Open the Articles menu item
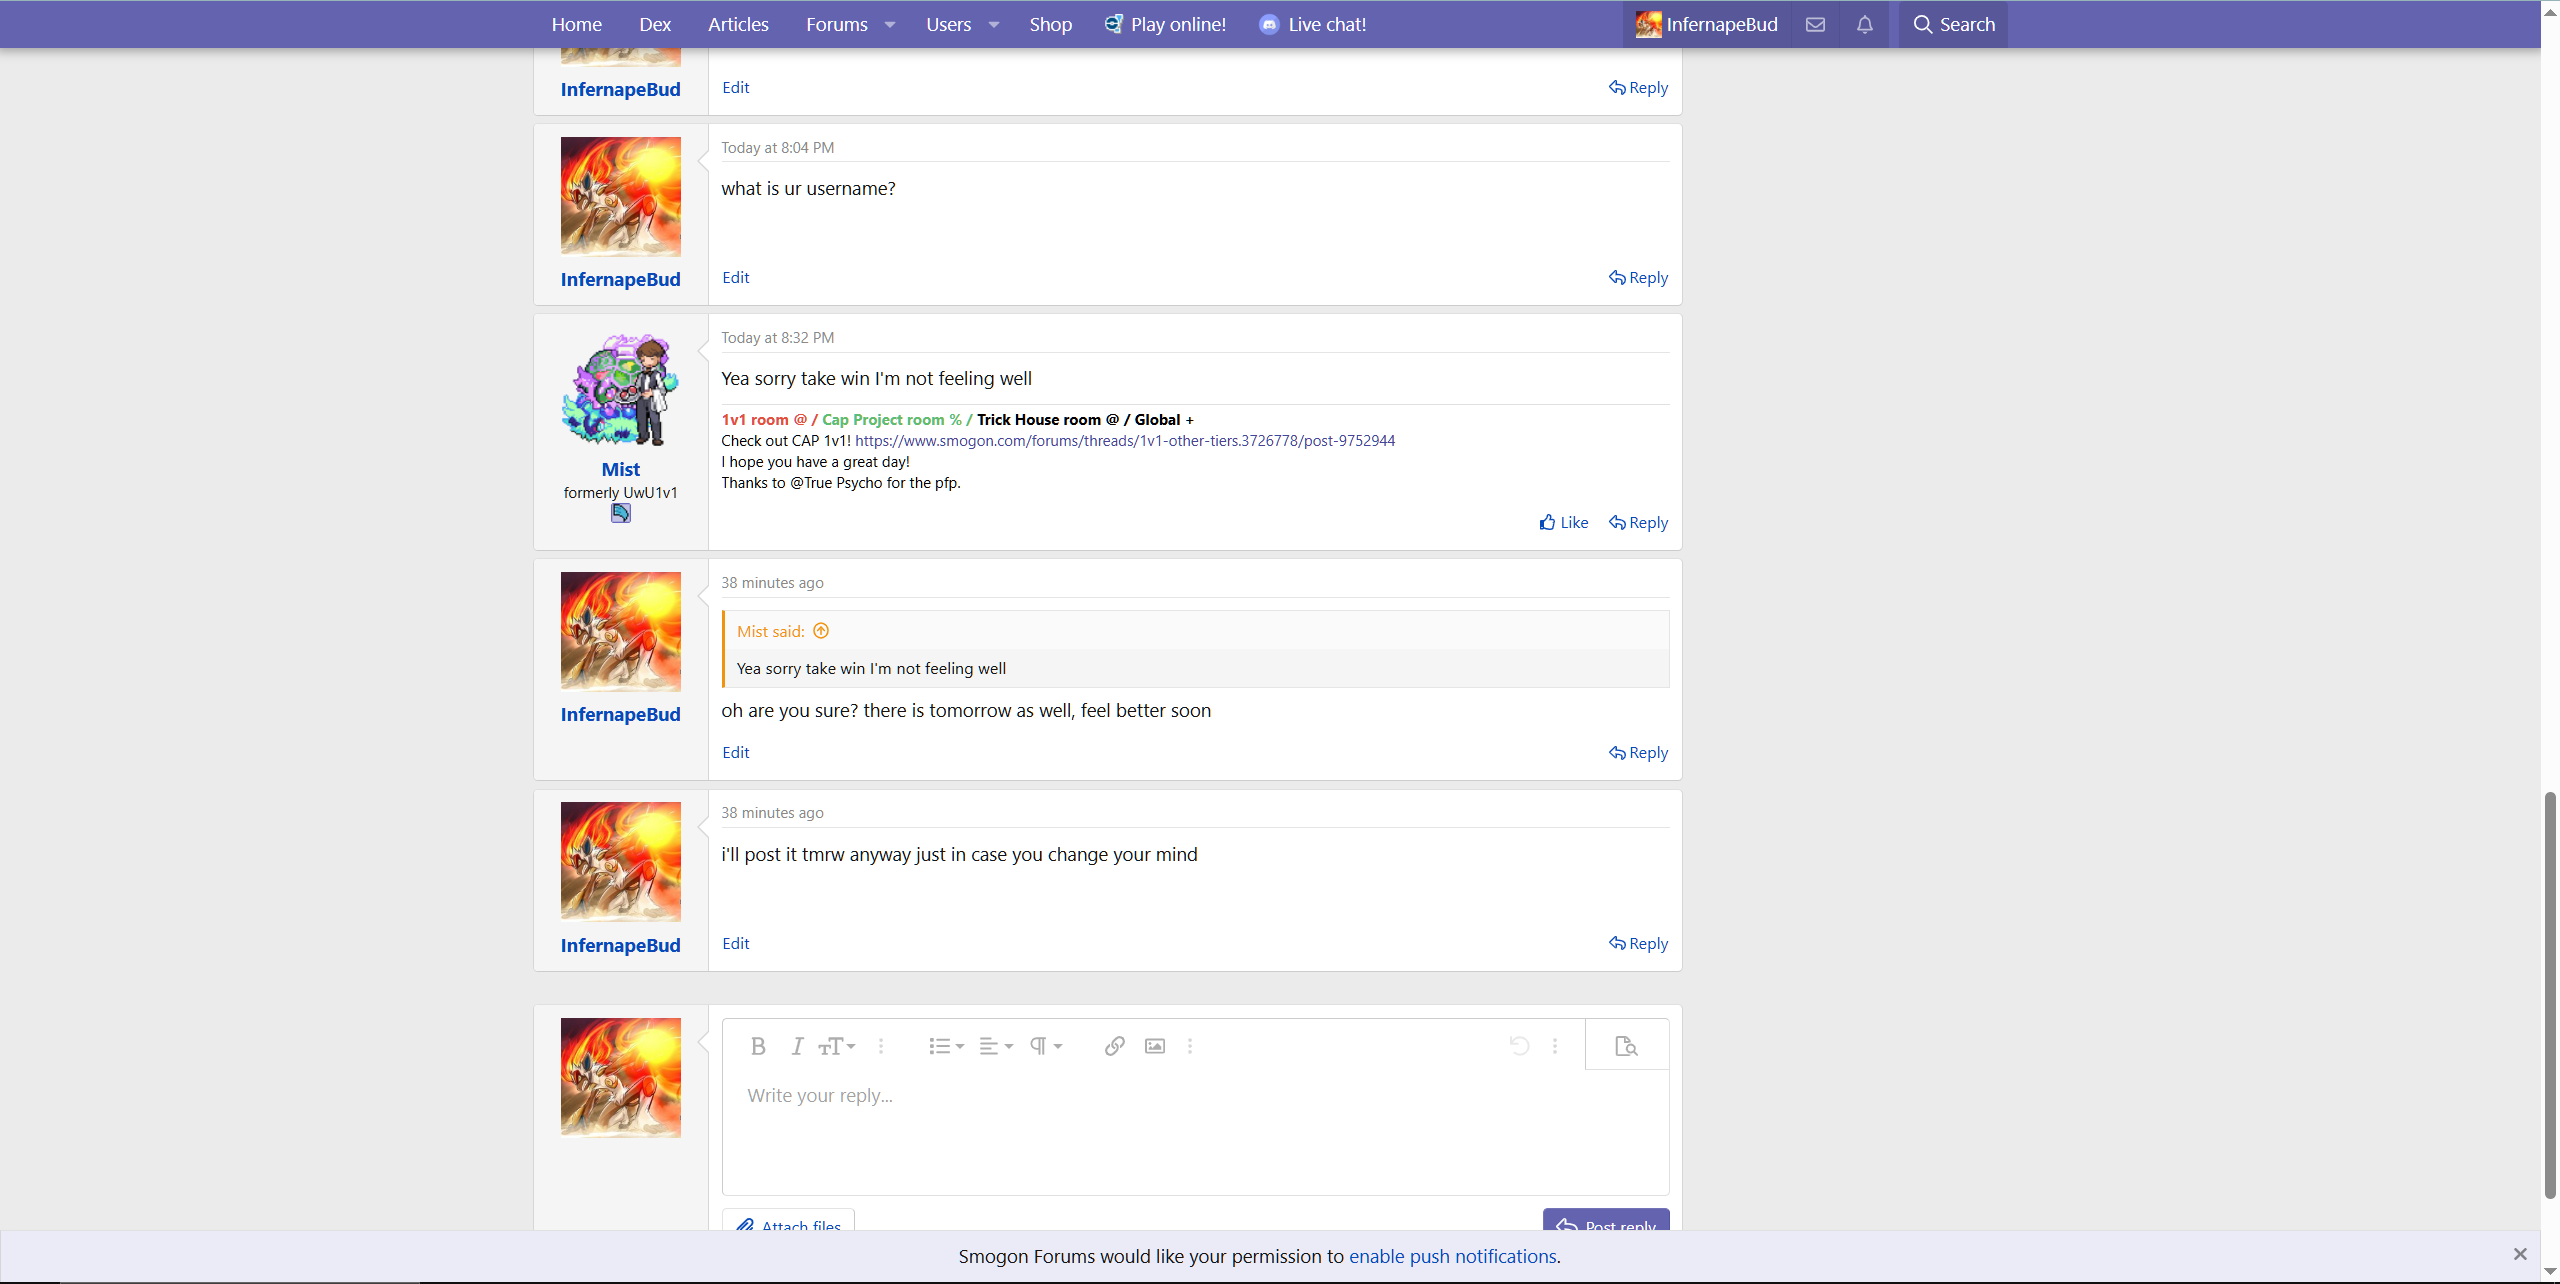Screen dimensions: 2560x1284 pyautogui.click(x=738, y=24)
